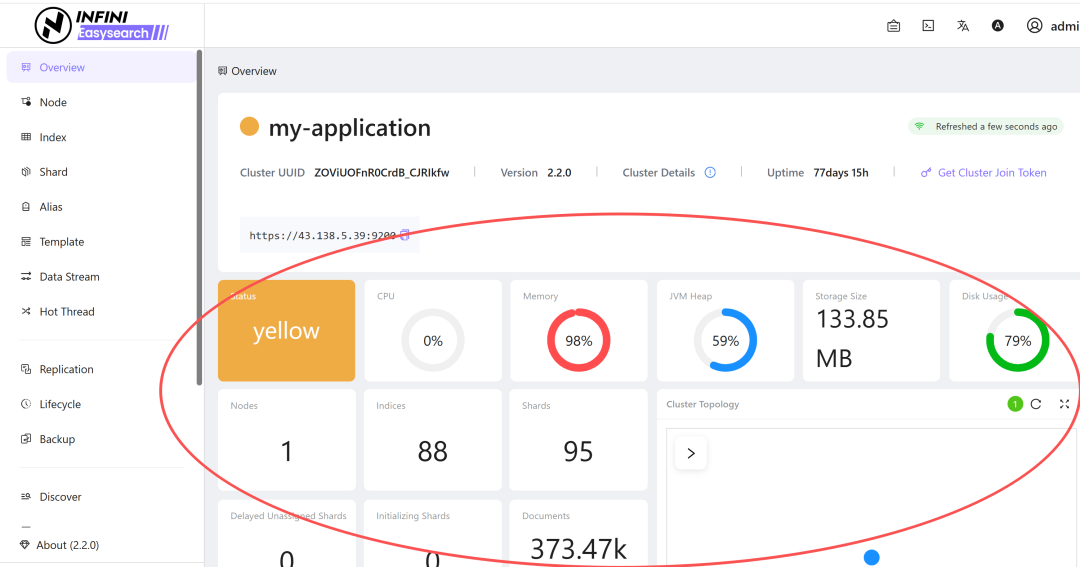1080x567 pixels.
Task: Click the sidebar vertical scrollbar
Action: coord(200,218)
